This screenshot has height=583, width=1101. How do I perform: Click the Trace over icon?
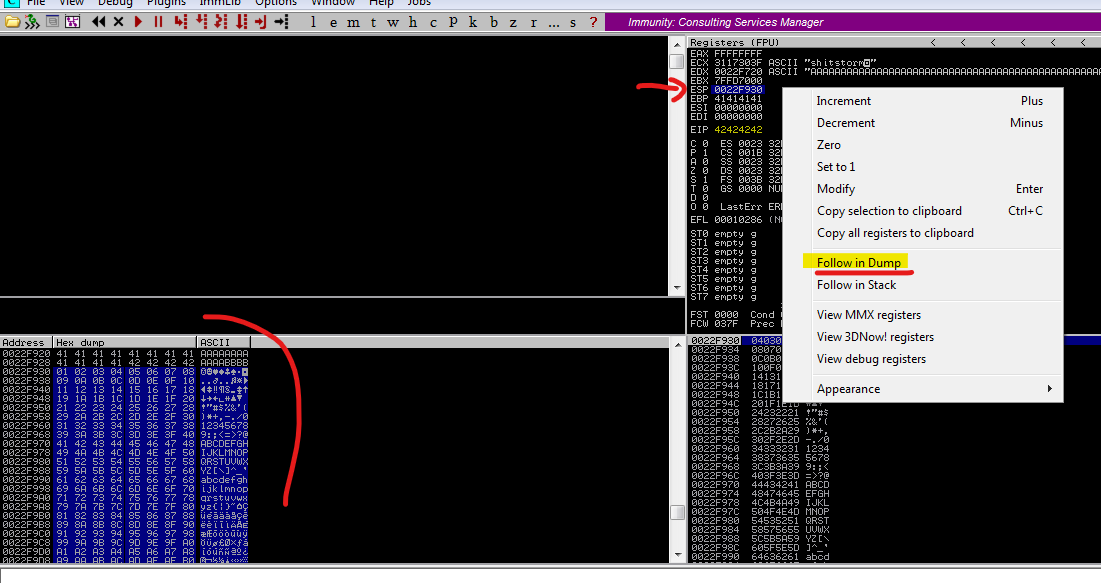(242, 22)
